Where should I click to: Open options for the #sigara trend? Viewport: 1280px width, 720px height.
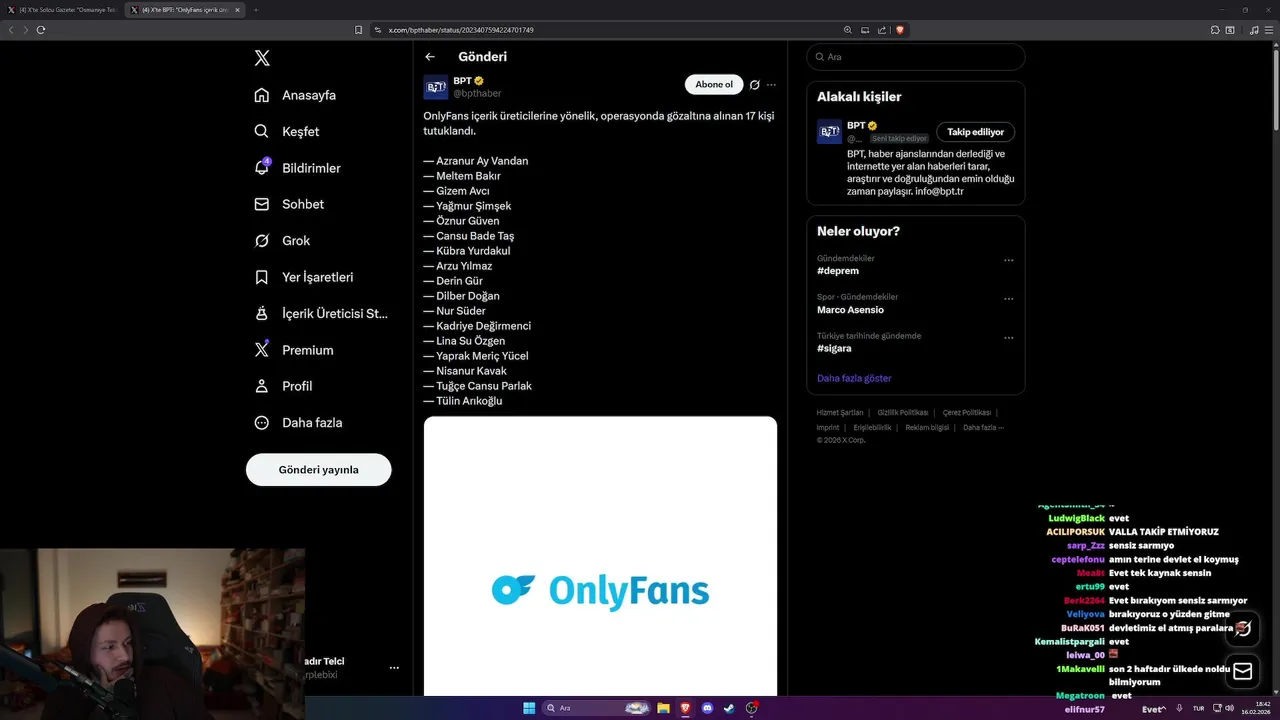pyautogui.click(x=1008, y=338)
